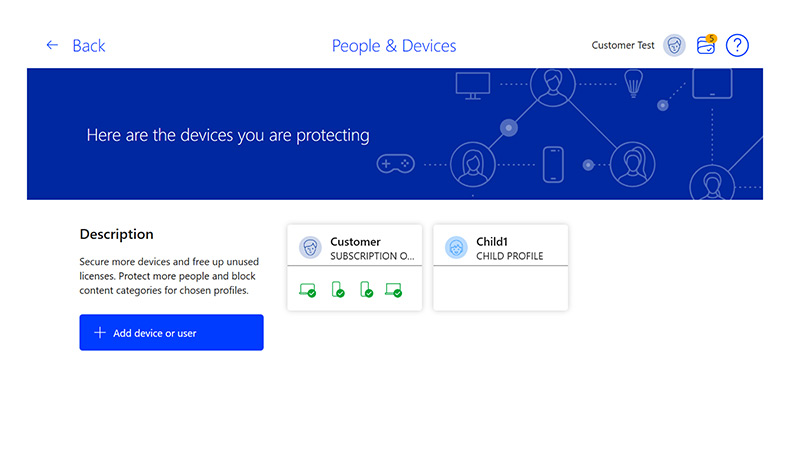Open the Child1 profile name
800x450 pixels.
click(x=493, y=241)
